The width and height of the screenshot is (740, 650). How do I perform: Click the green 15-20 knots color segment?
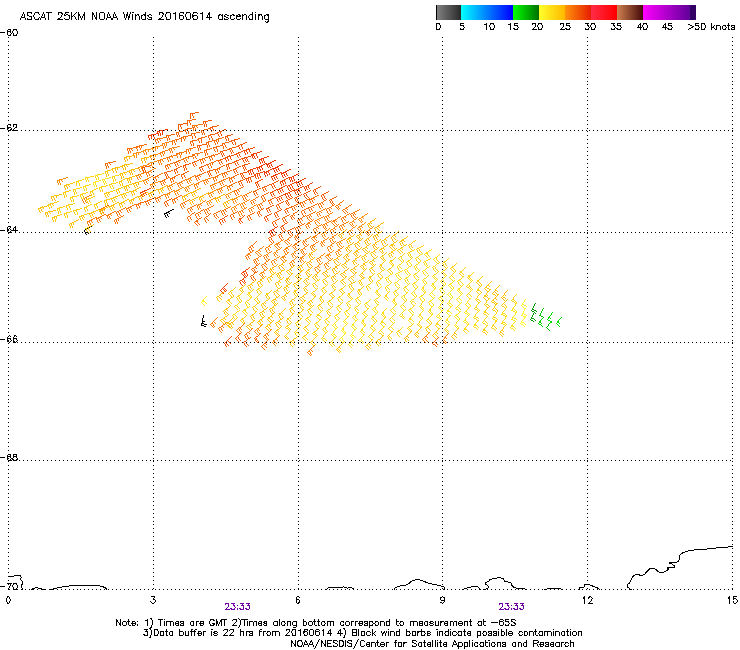click(x=525, y=12)
